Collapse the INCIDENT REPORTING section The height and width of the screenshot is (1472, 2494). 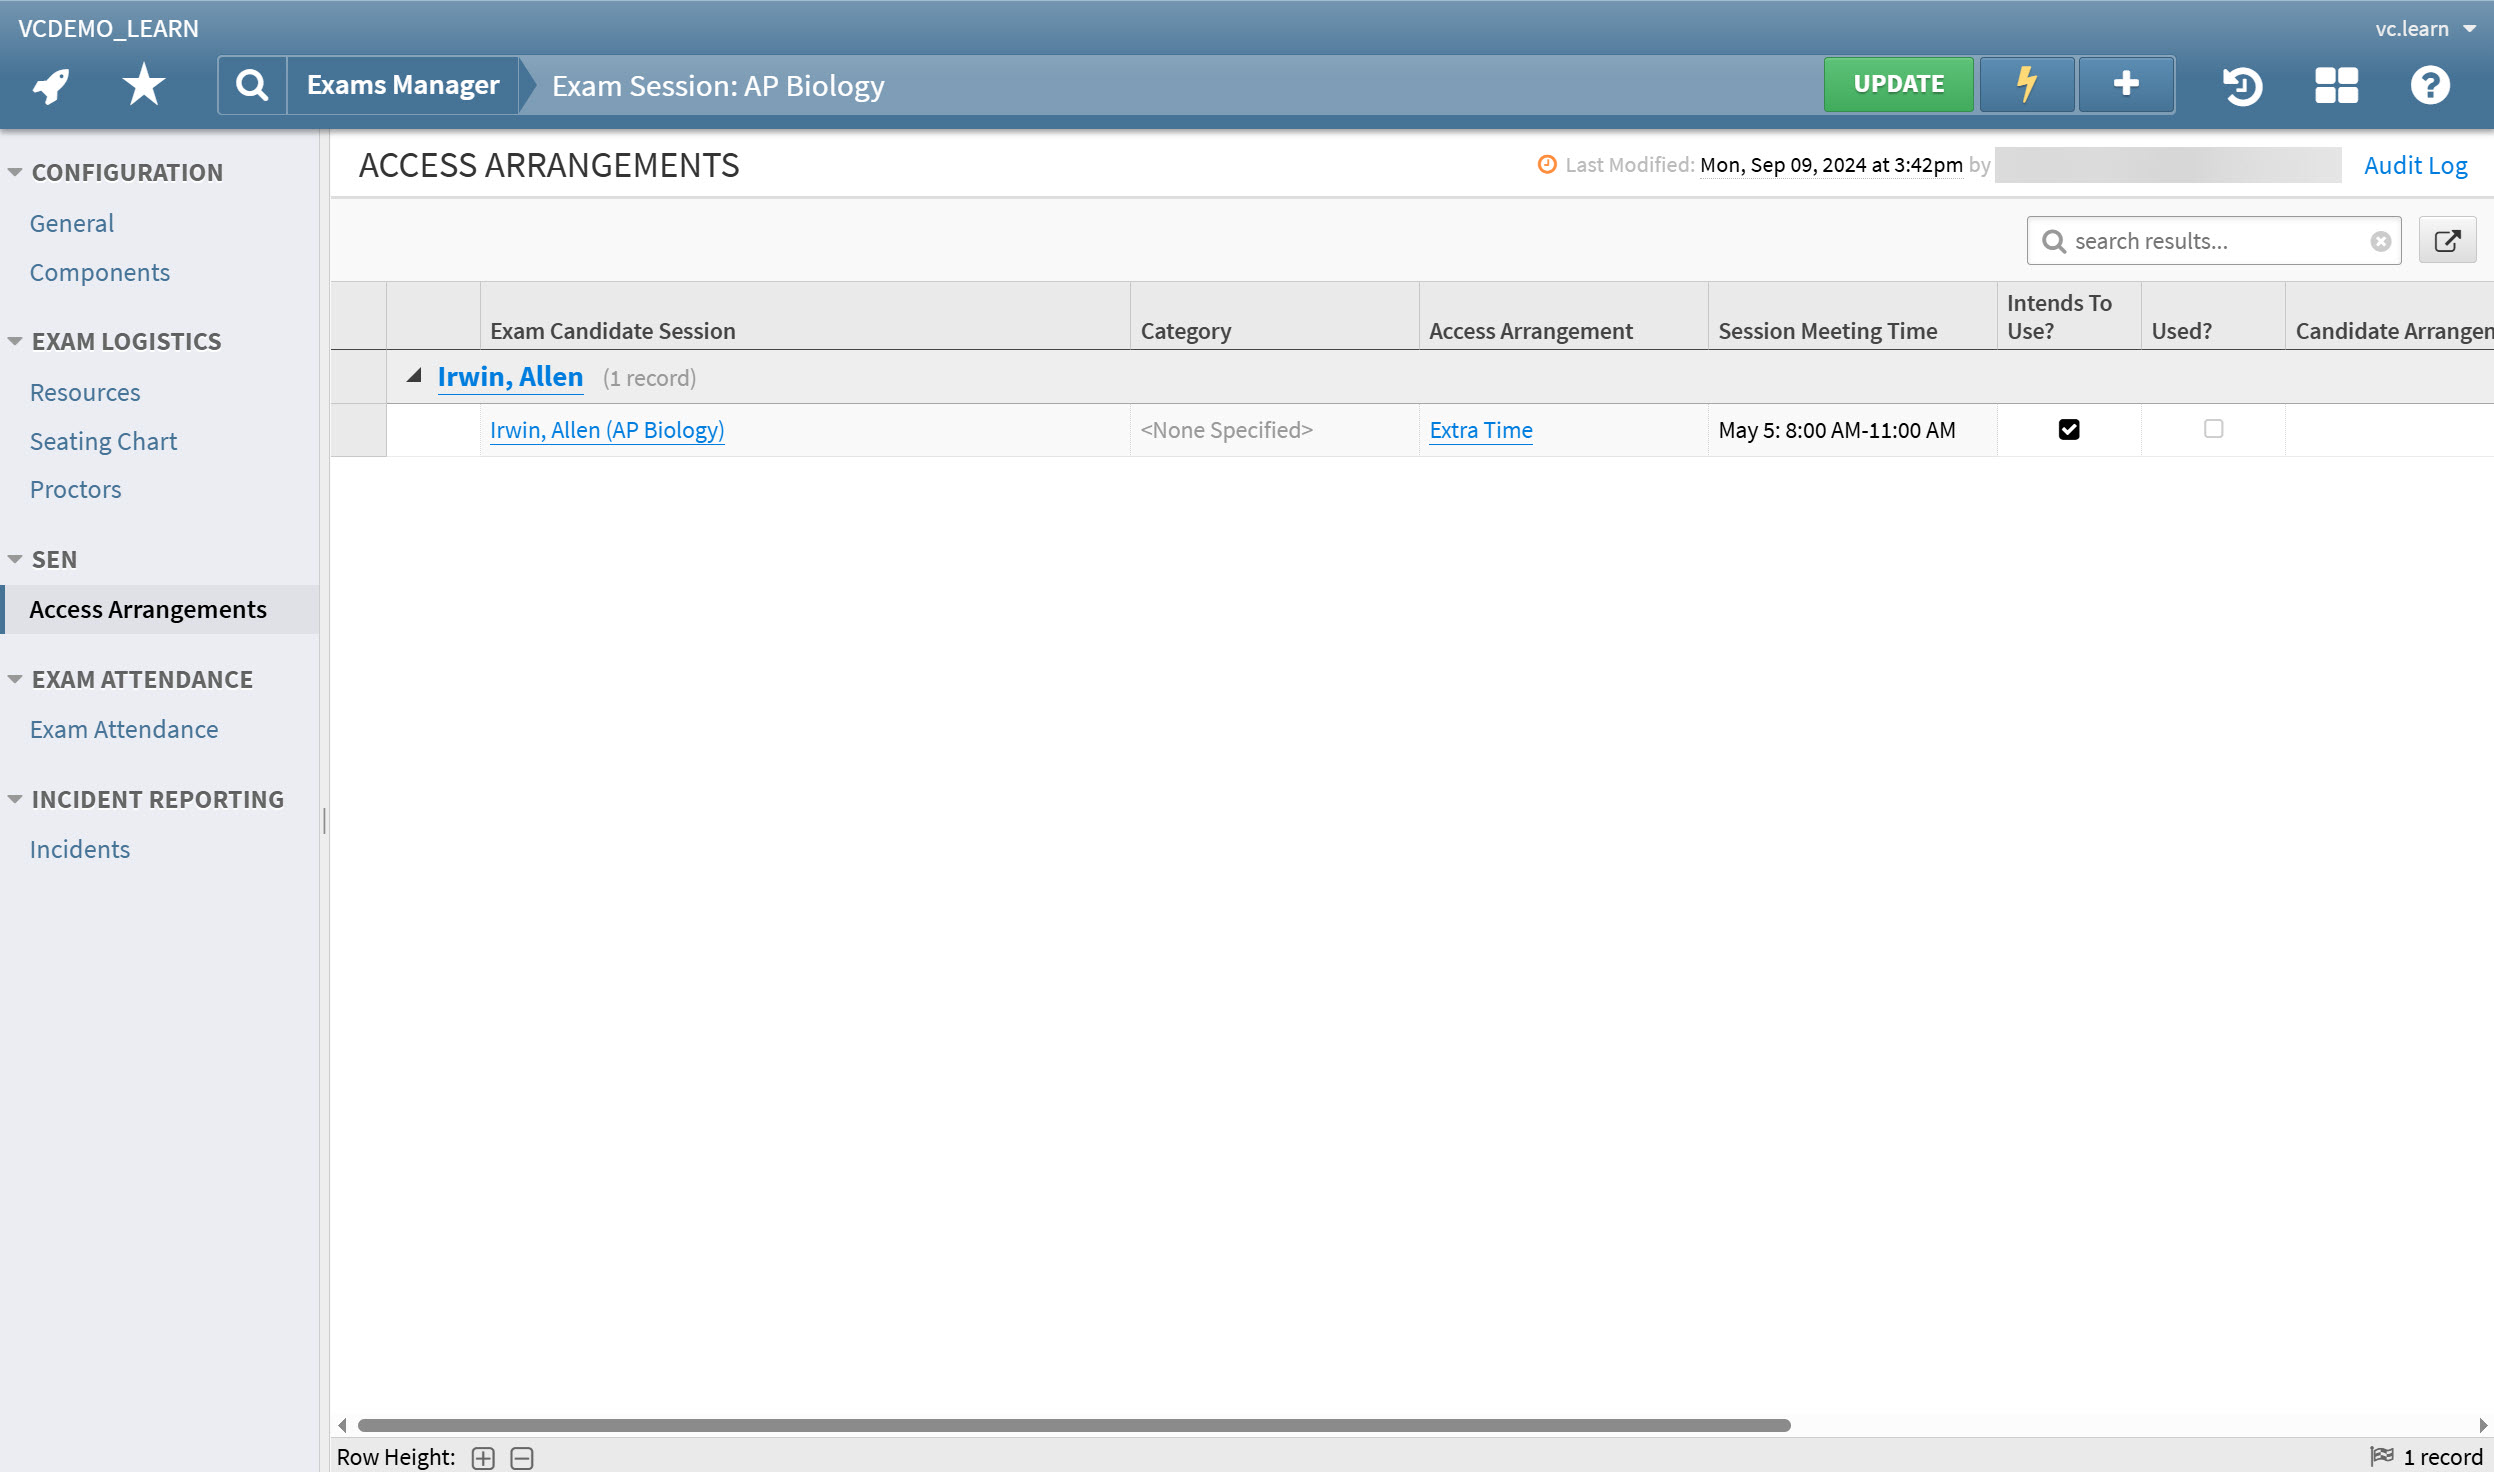15,799
